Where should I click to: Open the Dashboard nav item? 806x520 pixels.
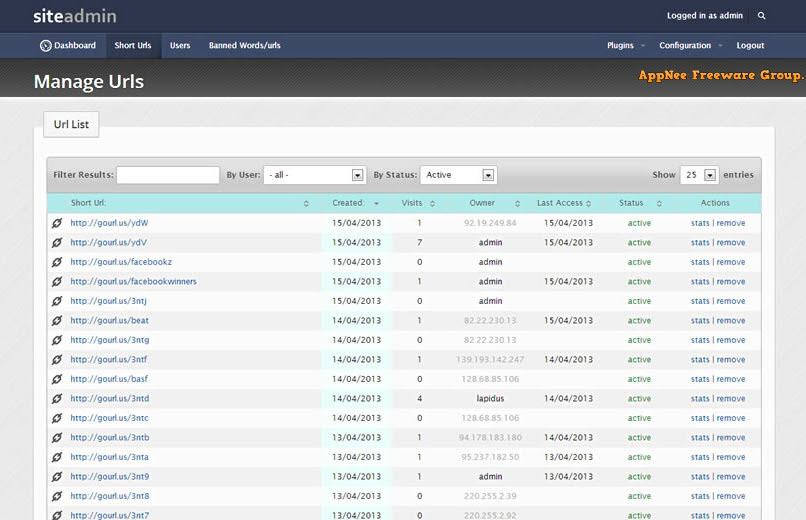68,46
